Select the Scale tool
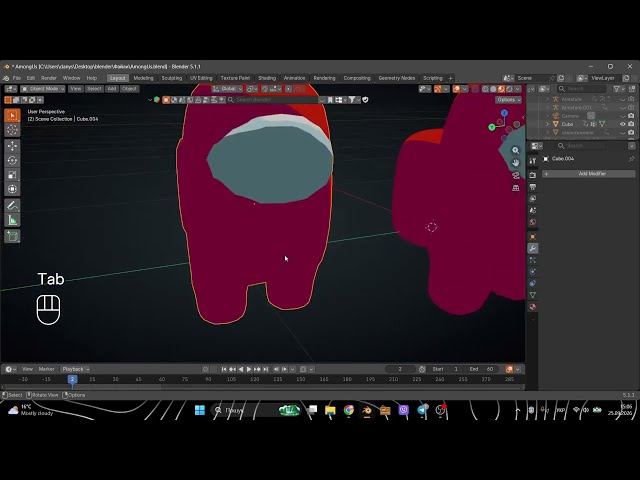 [x=12, y=175]
